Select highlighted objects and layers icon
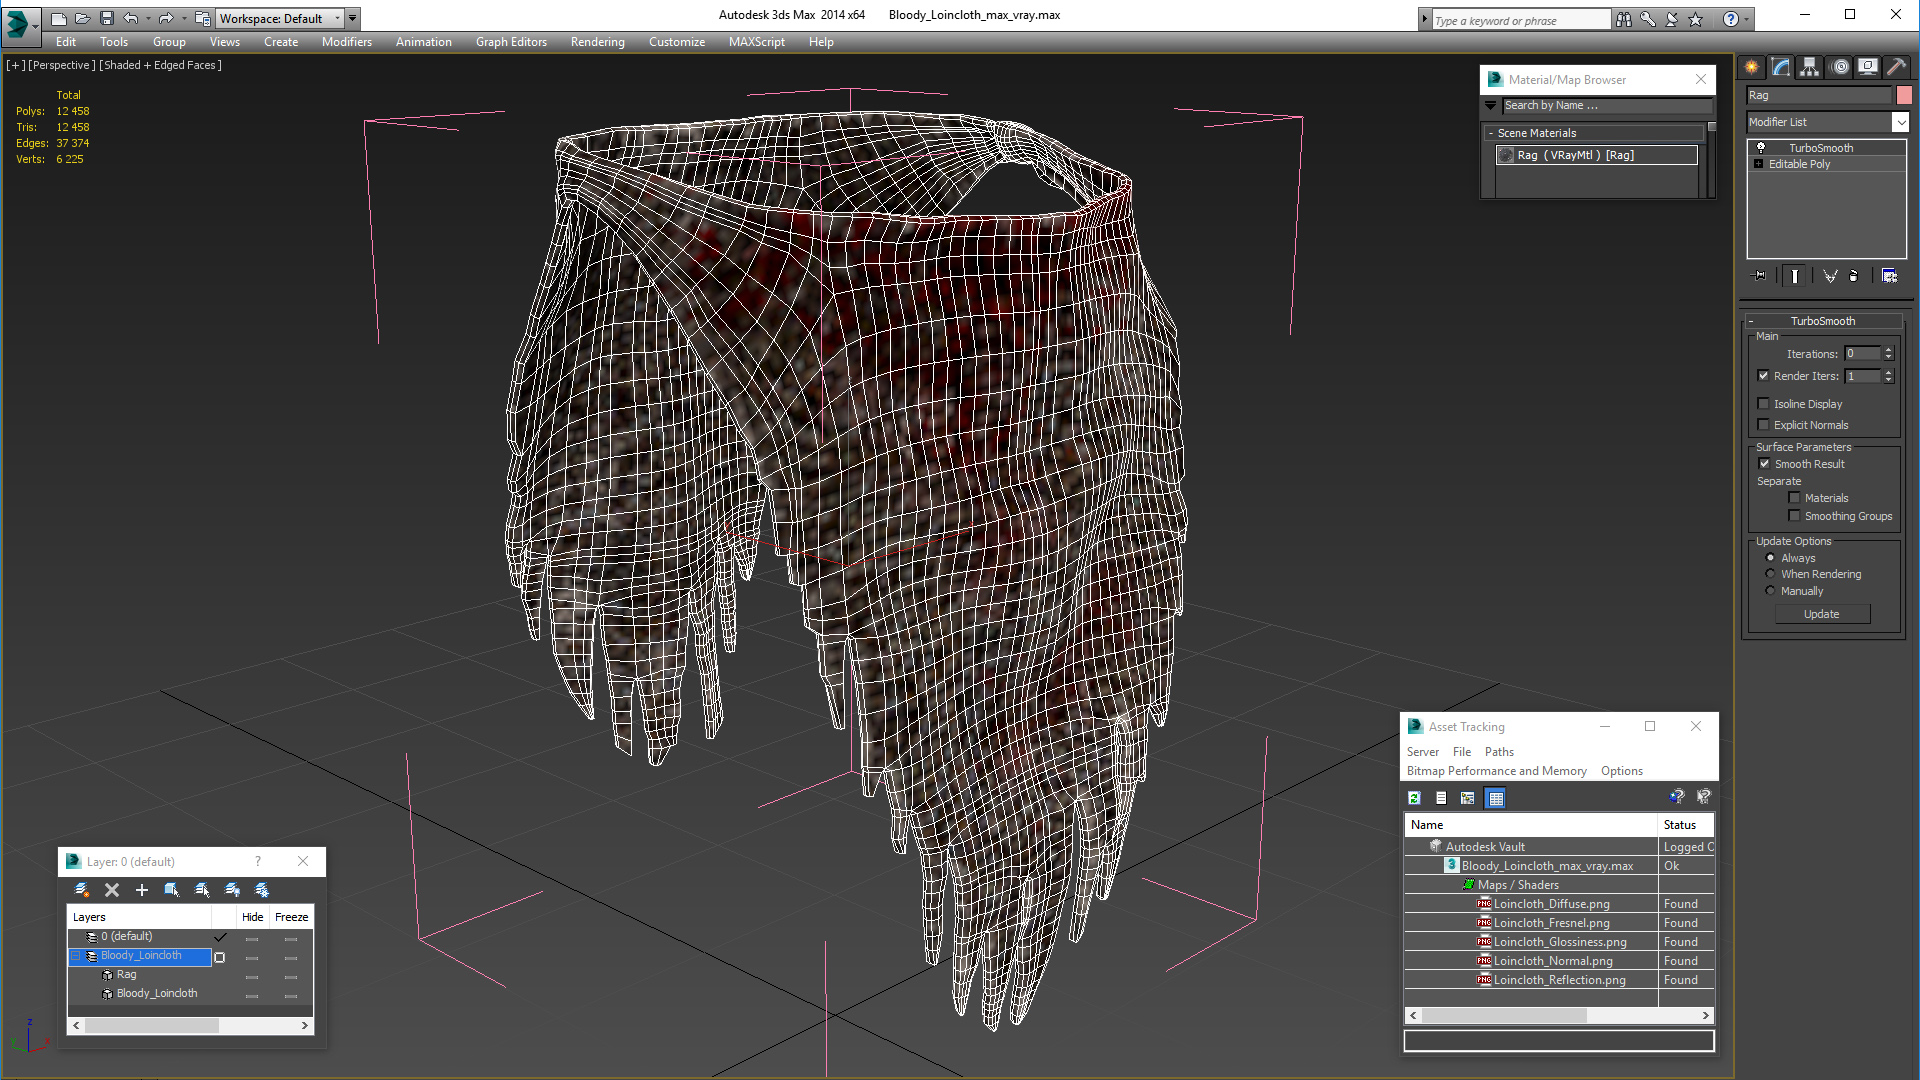 click(x=172, y=890)
